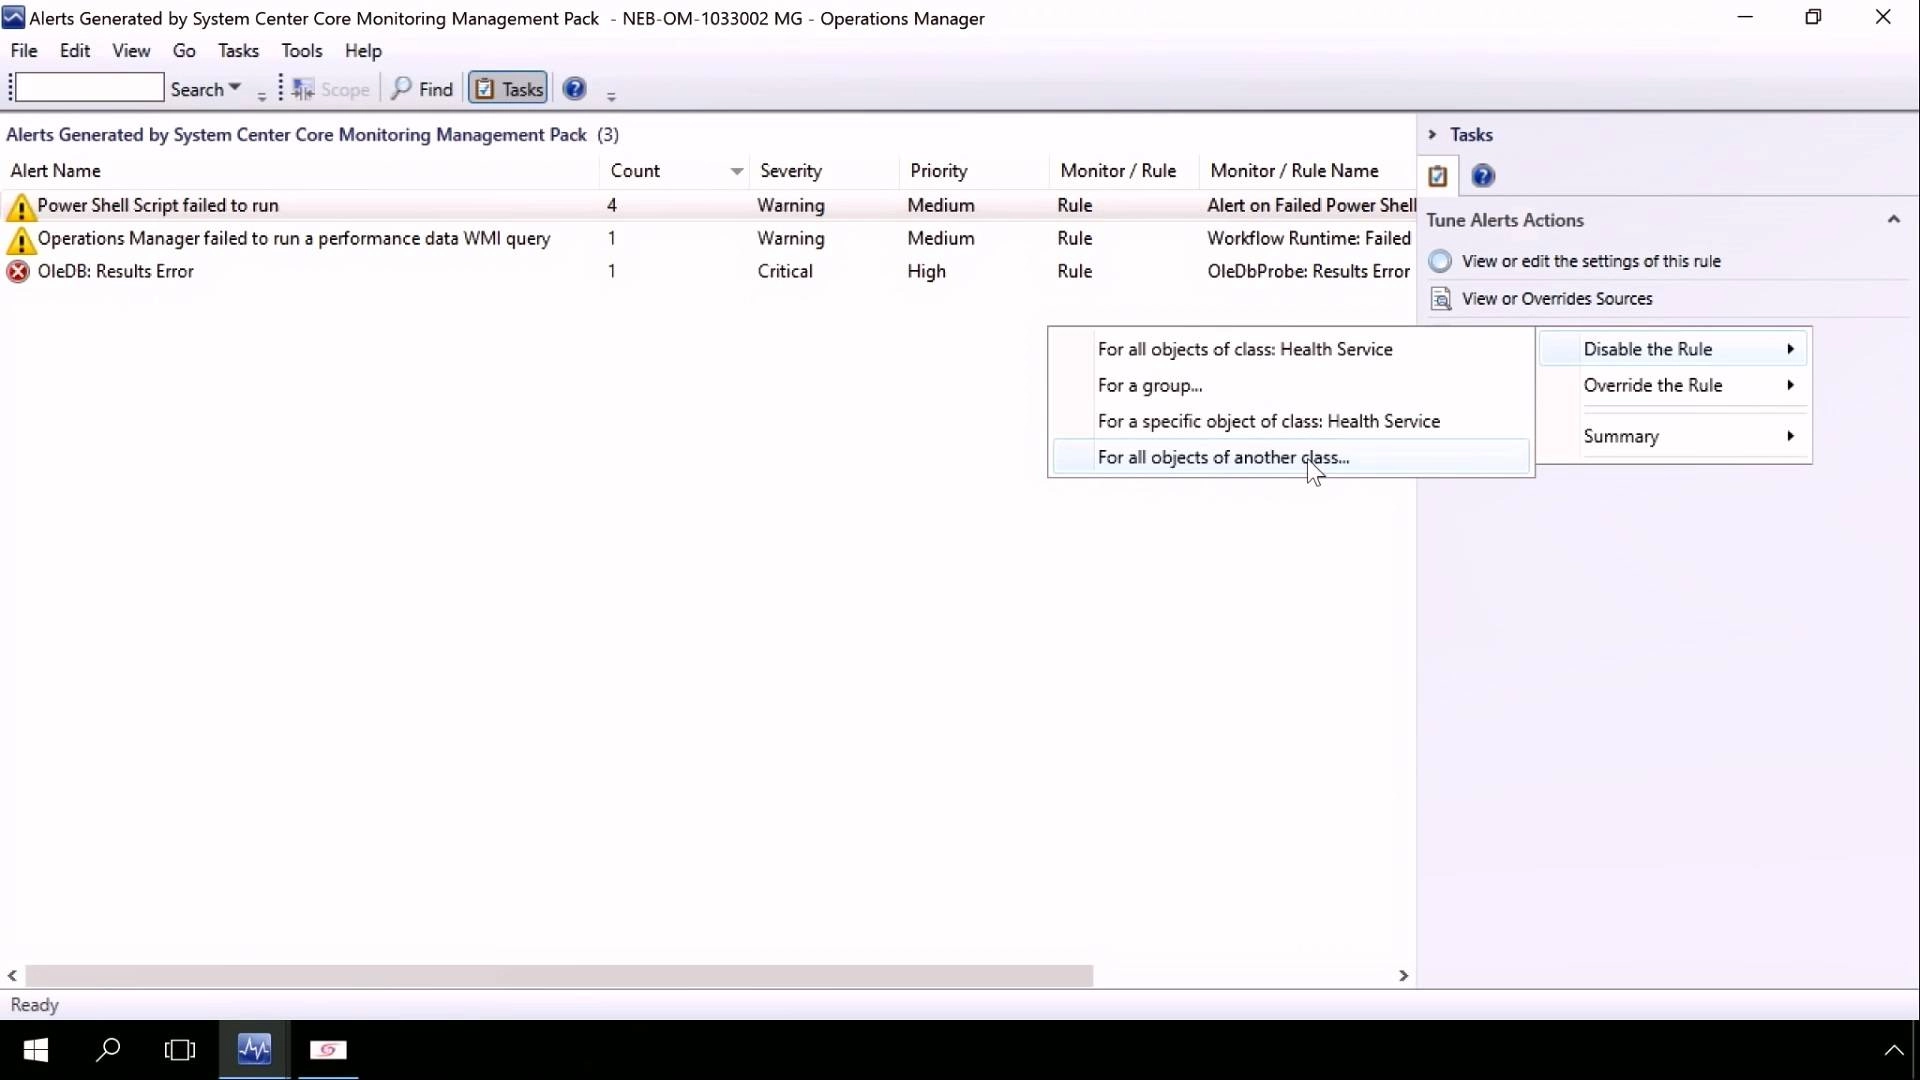Image resolution: width=1920 pixels, height=1080 pixels.
Task: Click in the search input field
Action: pos(89,88)
